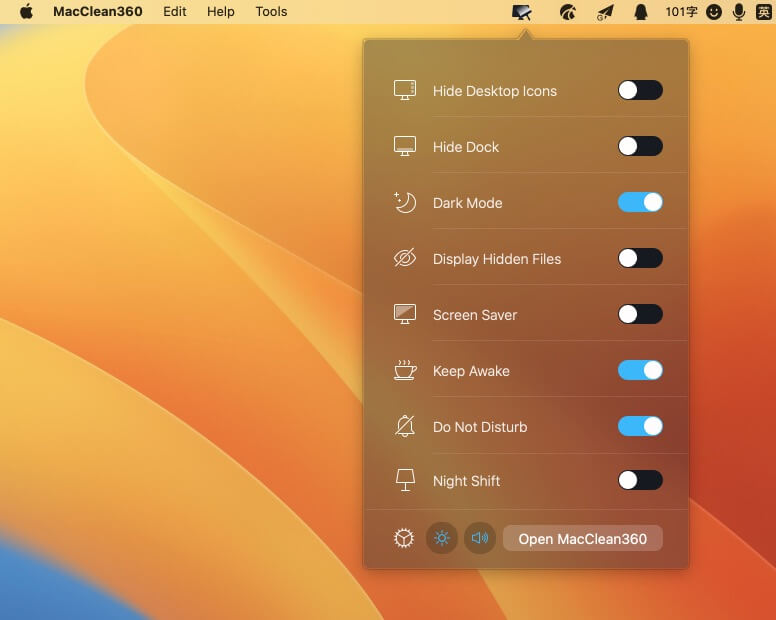Open the Apple menu
This screenshot has width=776, height=620.
27,11
